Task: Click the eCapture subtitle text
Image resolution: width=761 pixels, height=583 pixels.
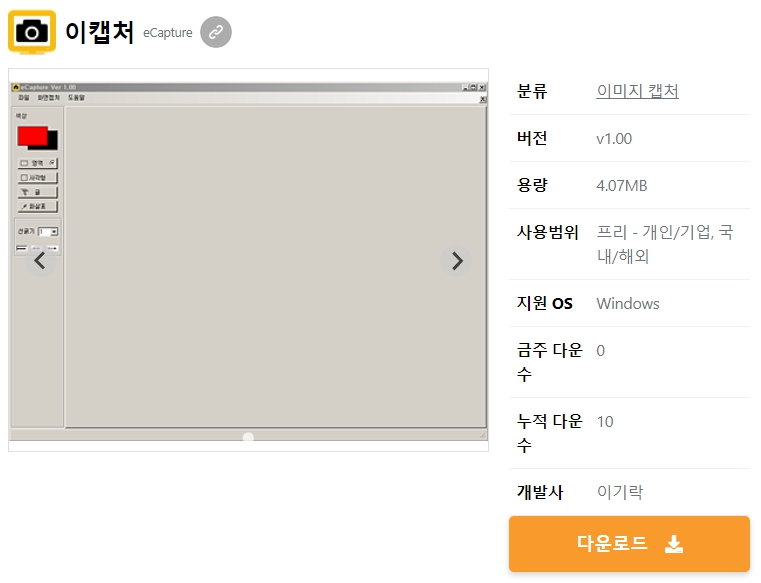Action: point(167,33)
